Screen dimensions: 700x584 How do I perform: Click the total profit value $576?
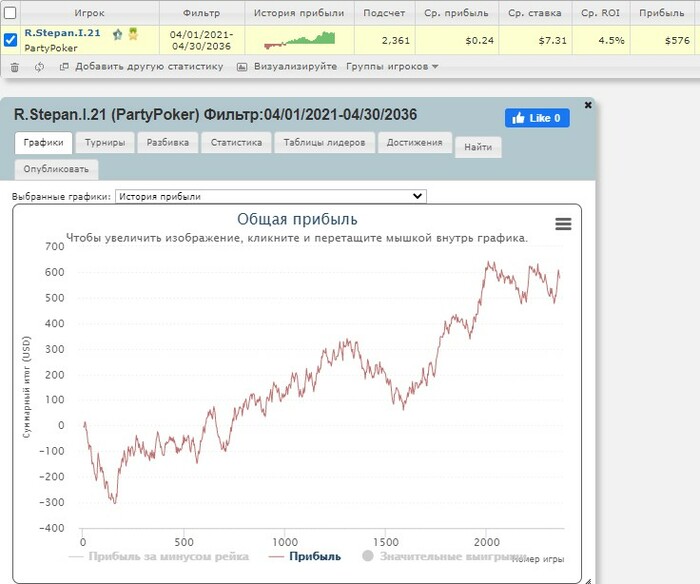677,41
